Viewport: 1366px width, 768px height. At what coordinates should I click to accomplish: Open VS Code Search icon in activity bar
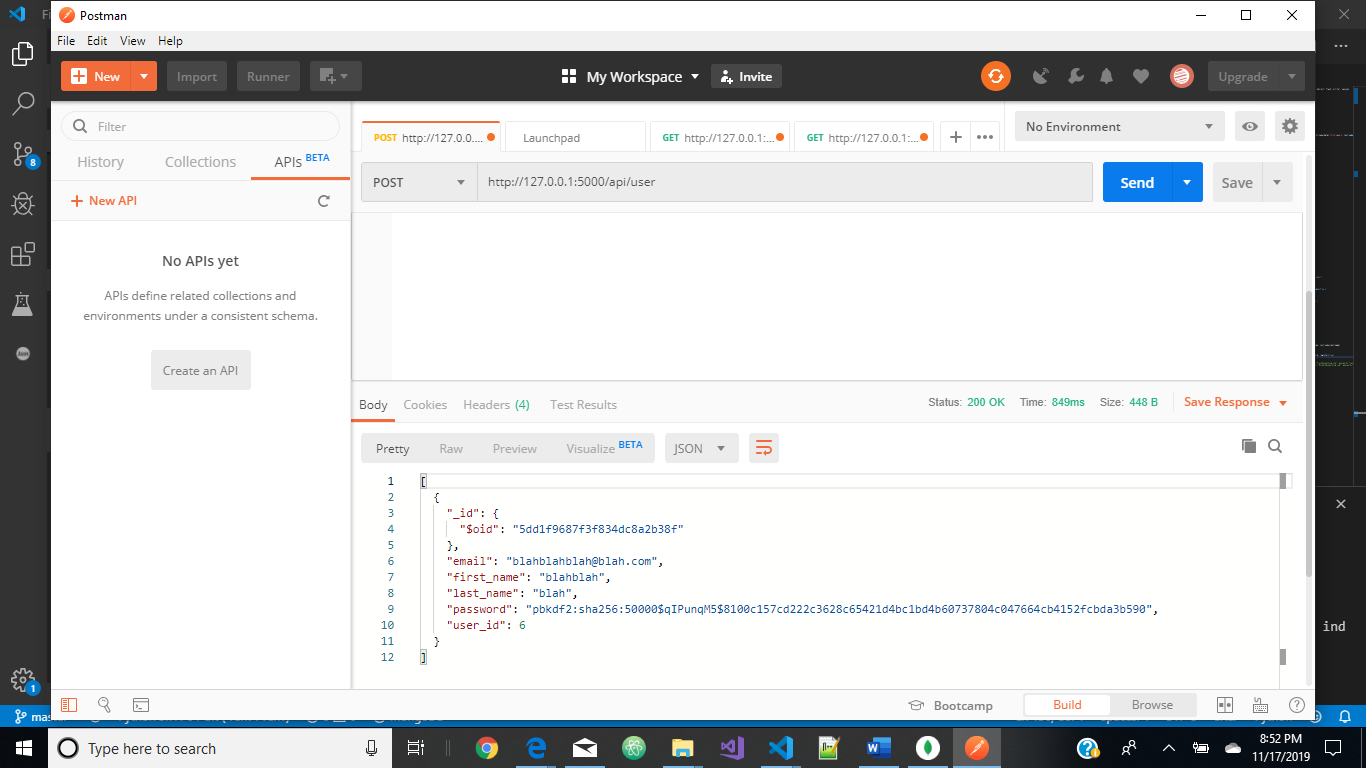23,103
